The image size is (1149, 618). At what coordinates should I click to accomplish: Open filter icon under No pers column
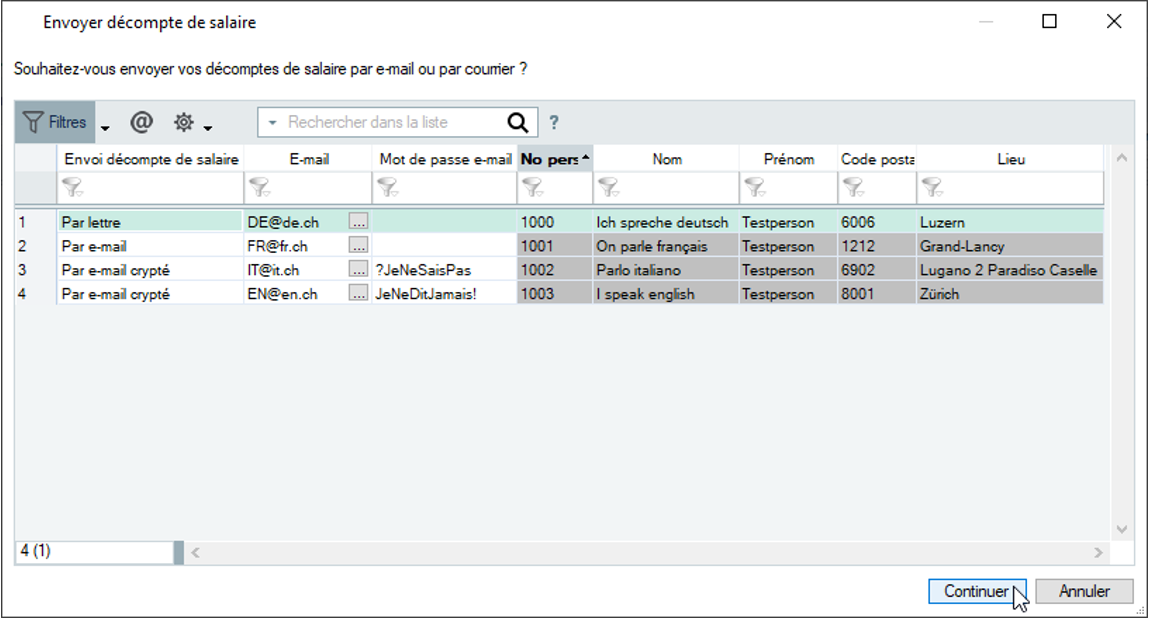click(532, 188)
